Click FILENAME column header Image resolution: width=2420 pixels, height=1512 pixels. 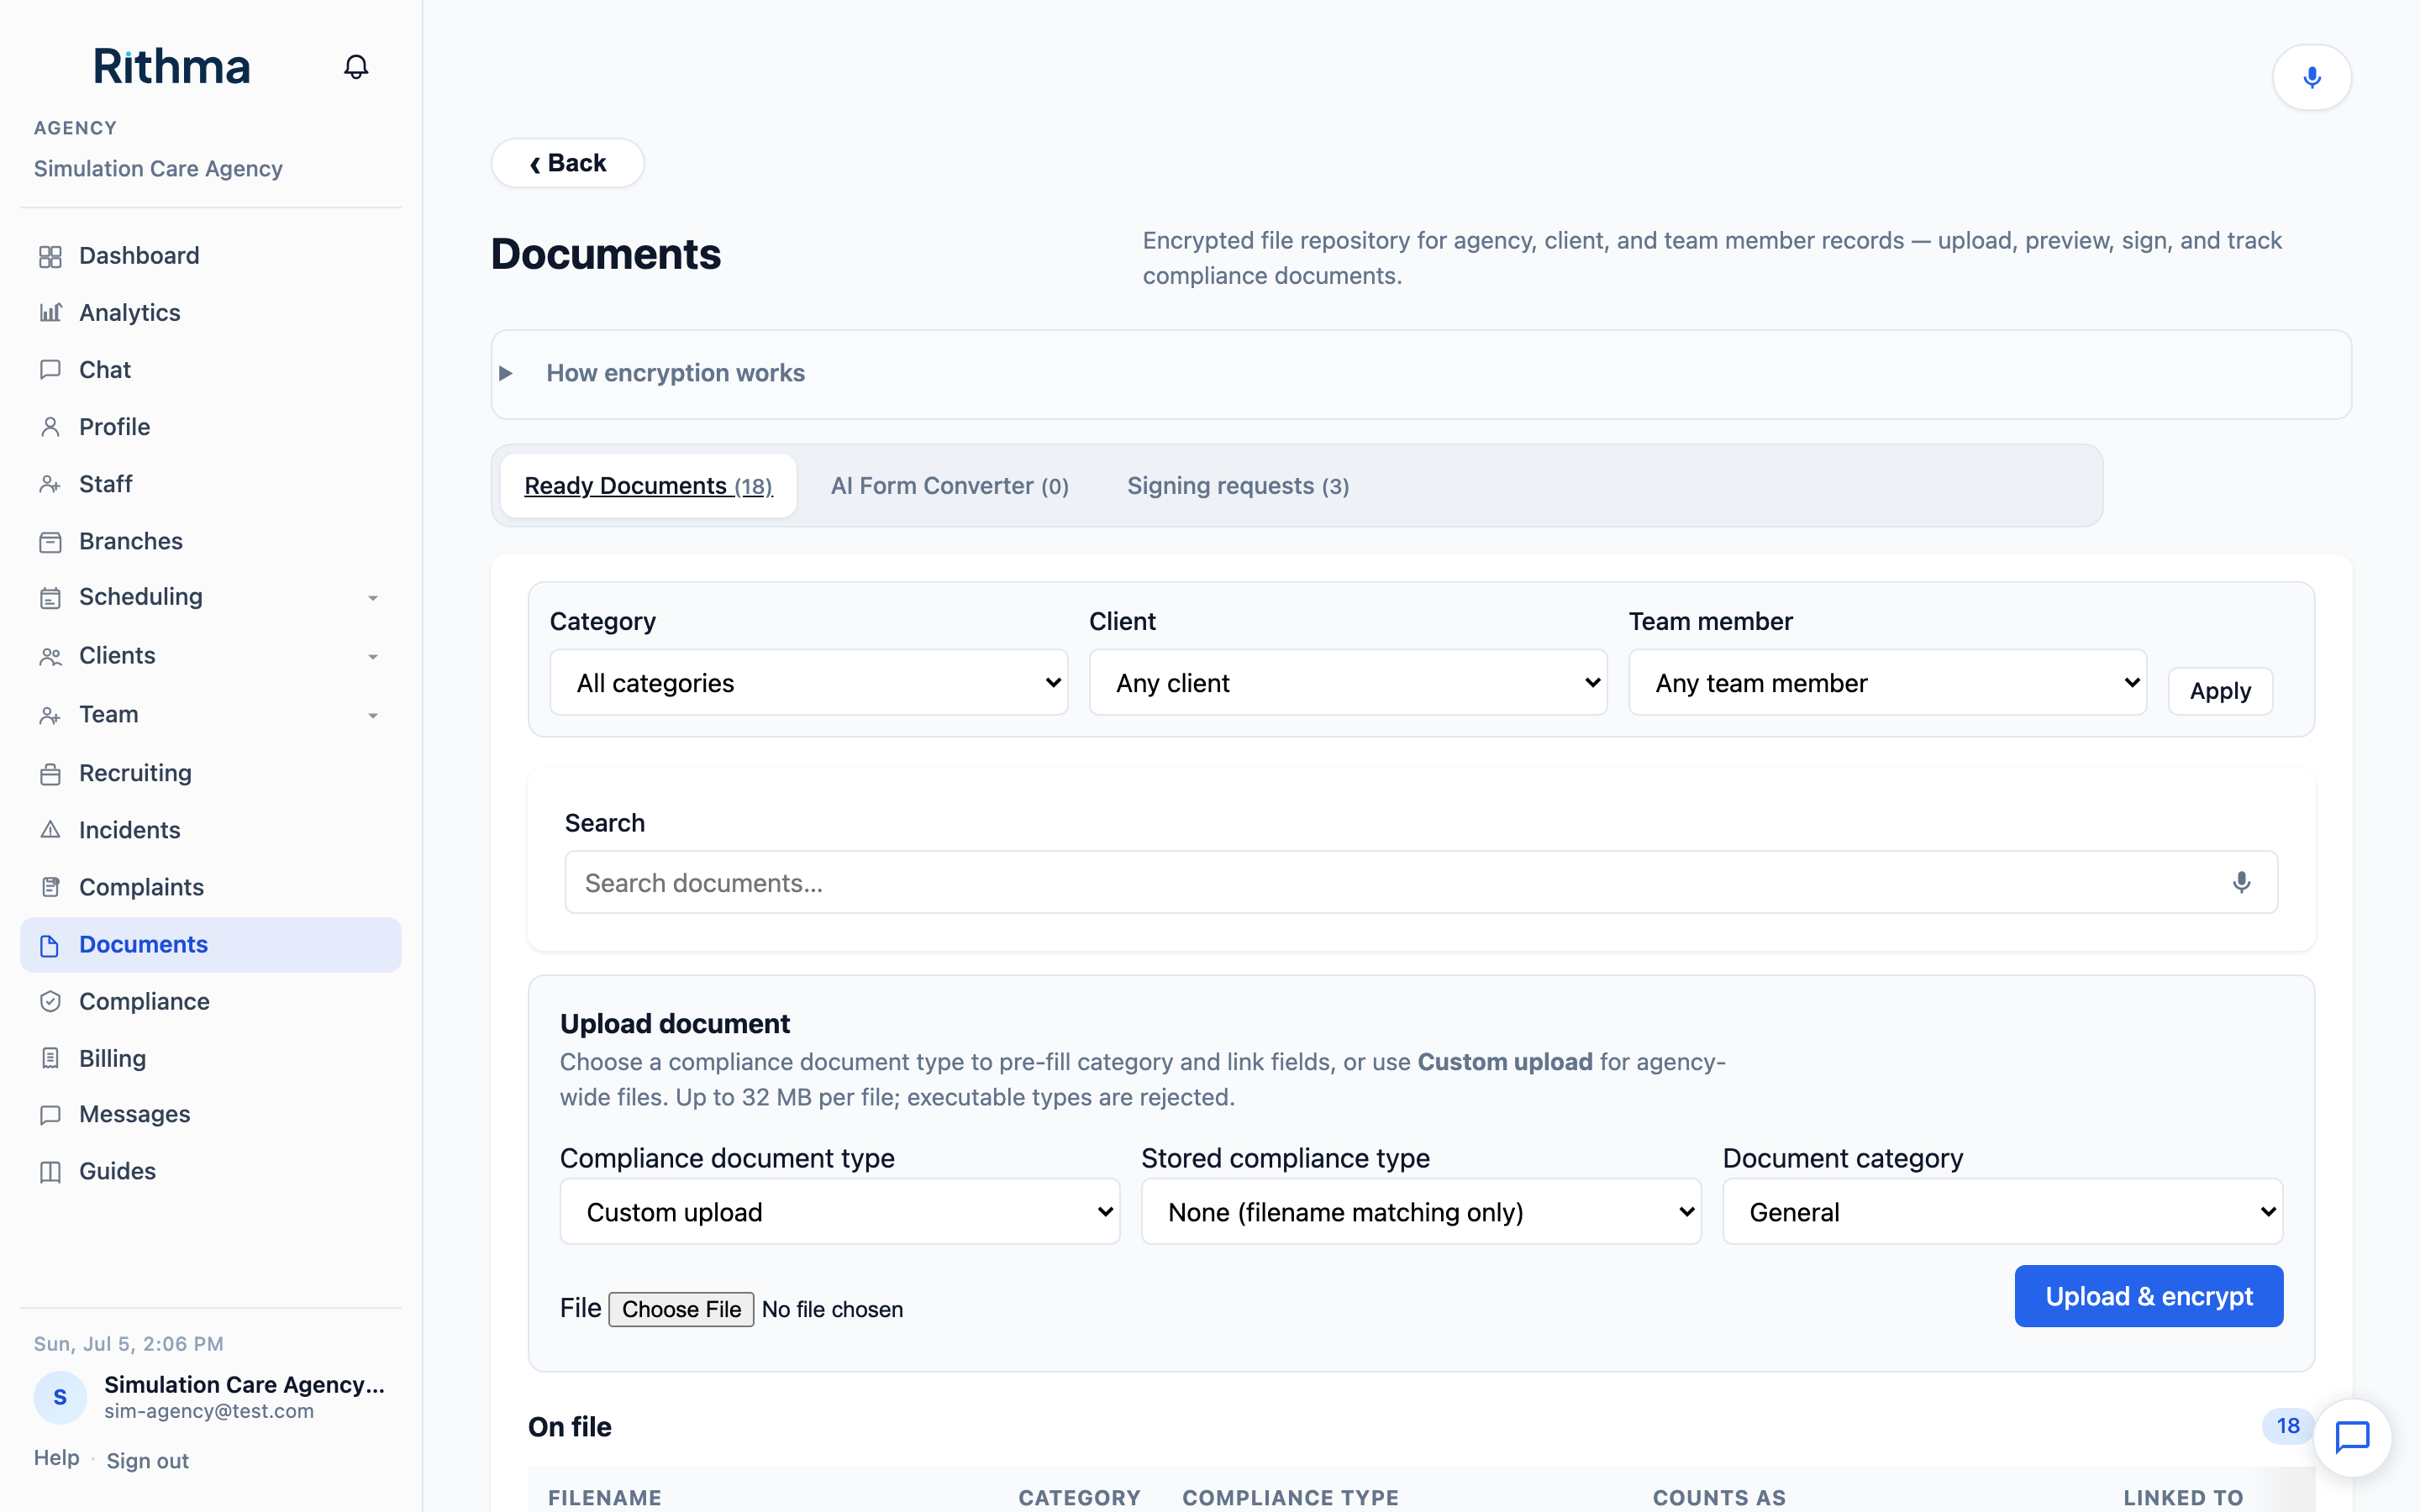(x=605, y=1497)
